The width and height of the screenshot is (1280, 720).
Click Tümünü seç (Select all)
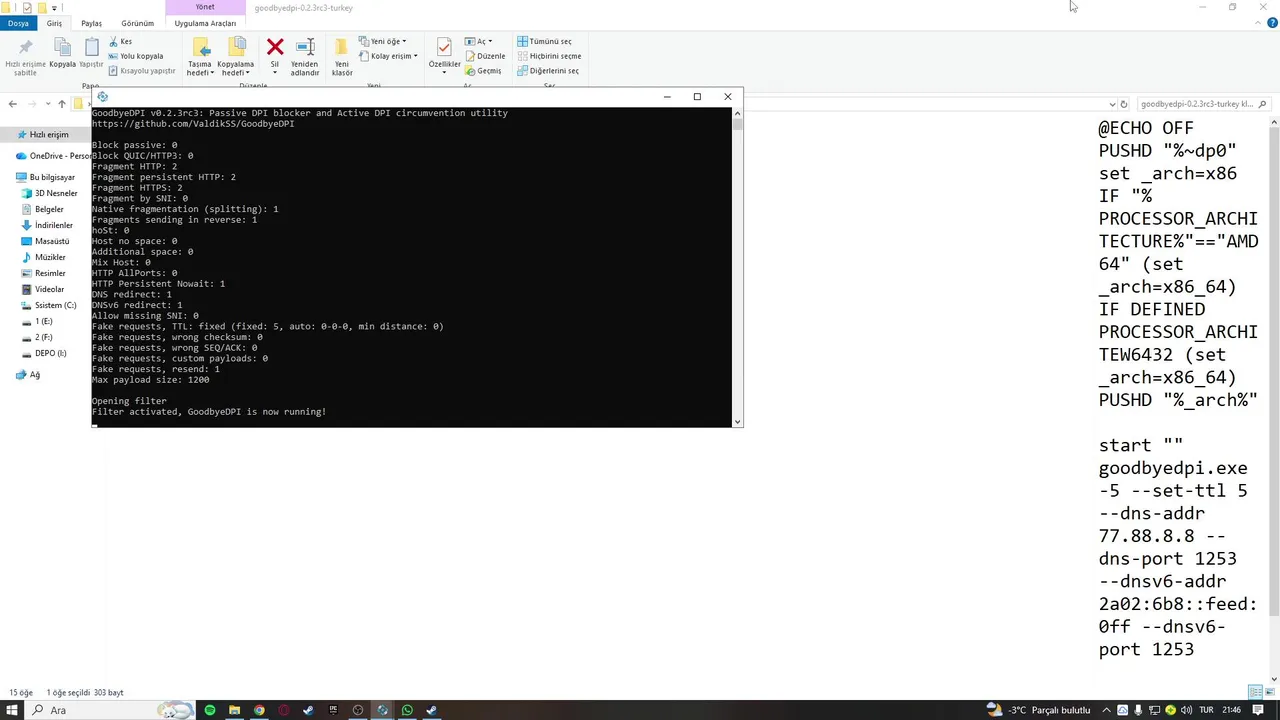(545, 42)
